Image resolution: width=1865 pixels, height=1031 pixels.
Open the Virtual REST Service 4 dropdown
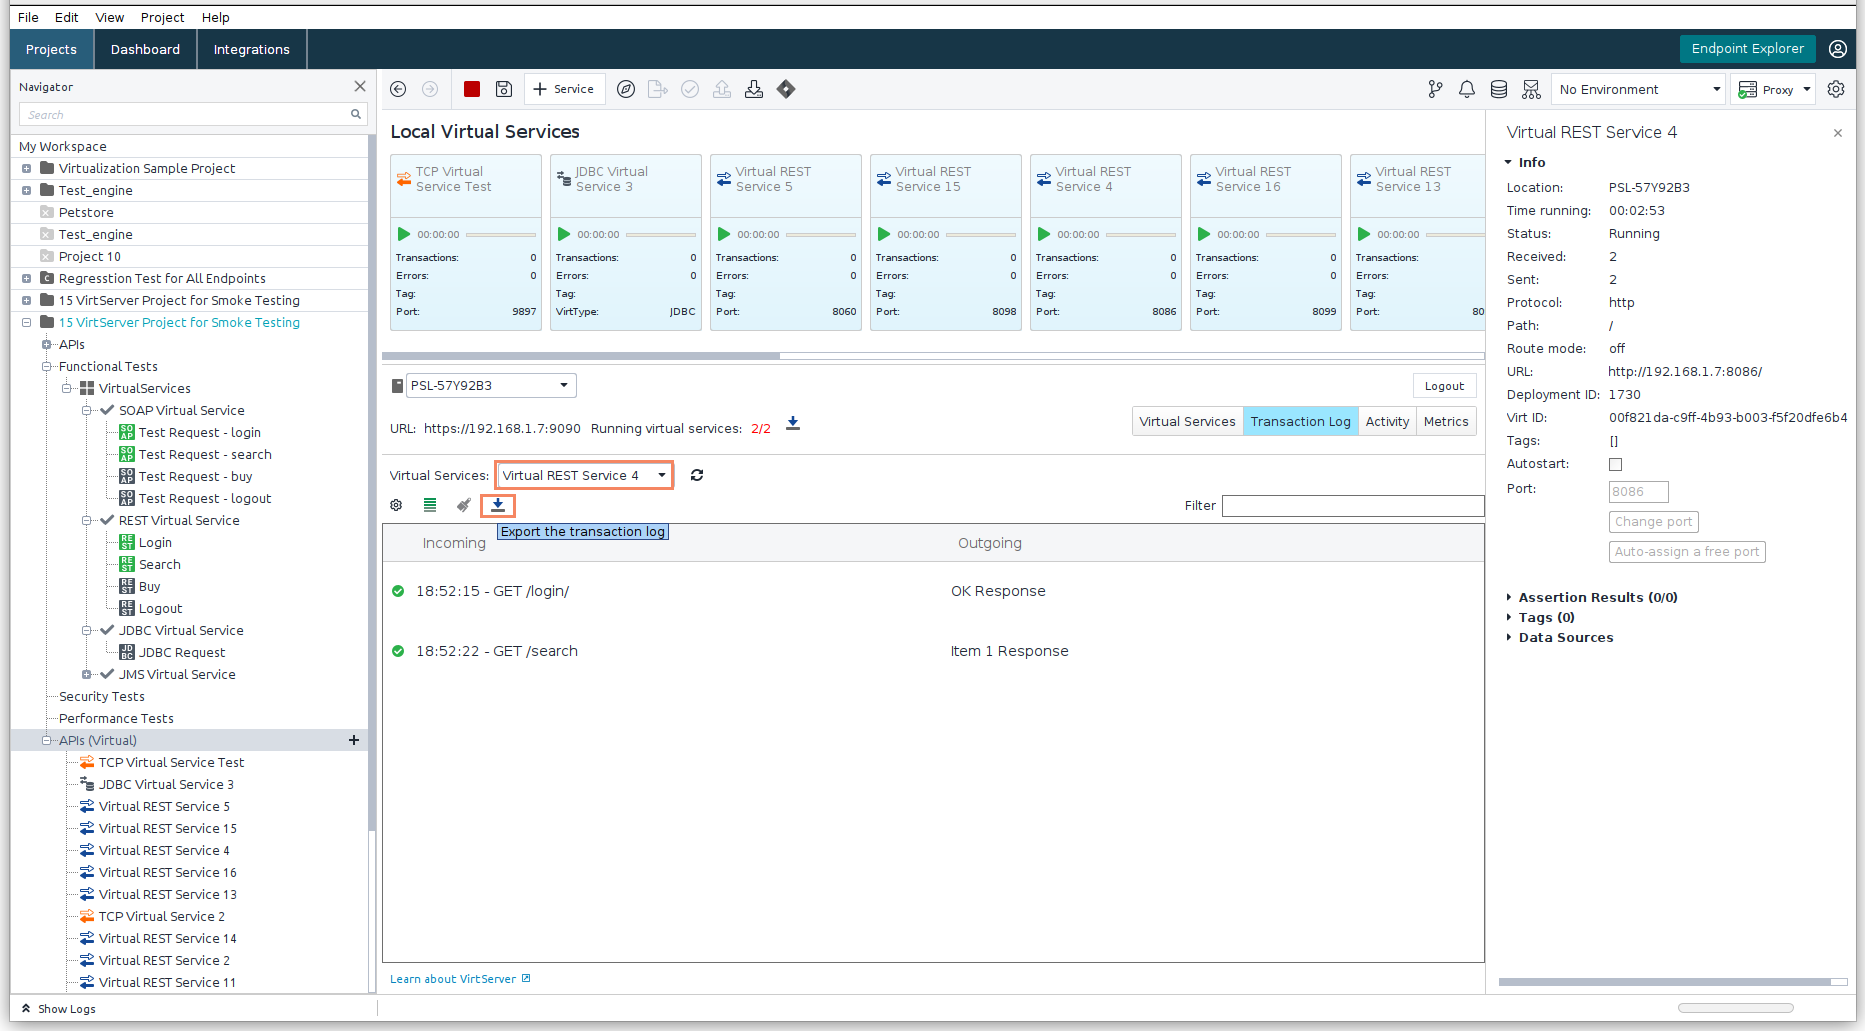coord(584,475)
